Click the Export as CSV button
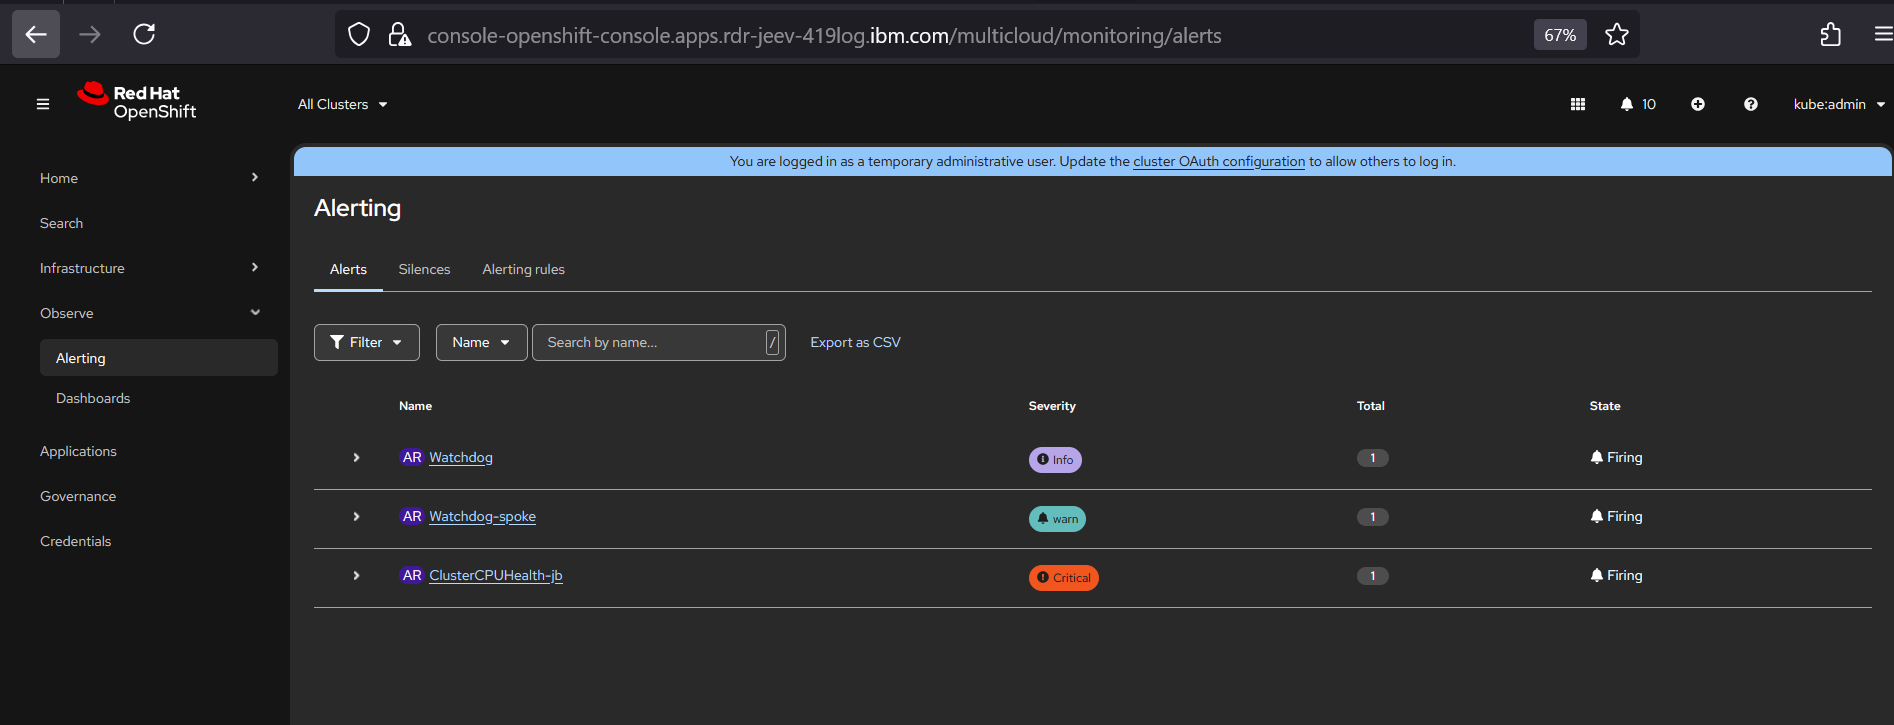The image size is (1894, 725). pos(855,342)
